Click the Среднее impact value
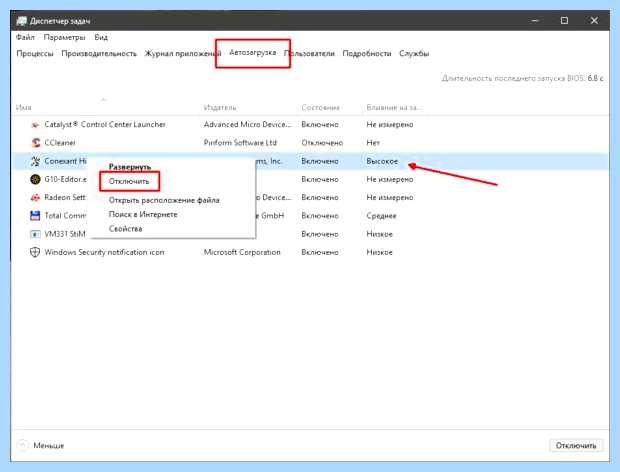The image size is (620, 472). coord(381,216)
